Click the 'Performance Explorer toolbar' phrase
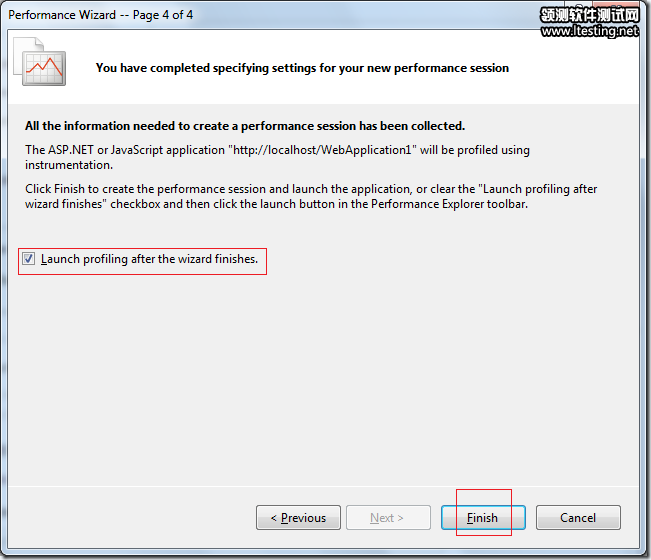The width and height of the screenshot is (651, 560). [449, 204]
